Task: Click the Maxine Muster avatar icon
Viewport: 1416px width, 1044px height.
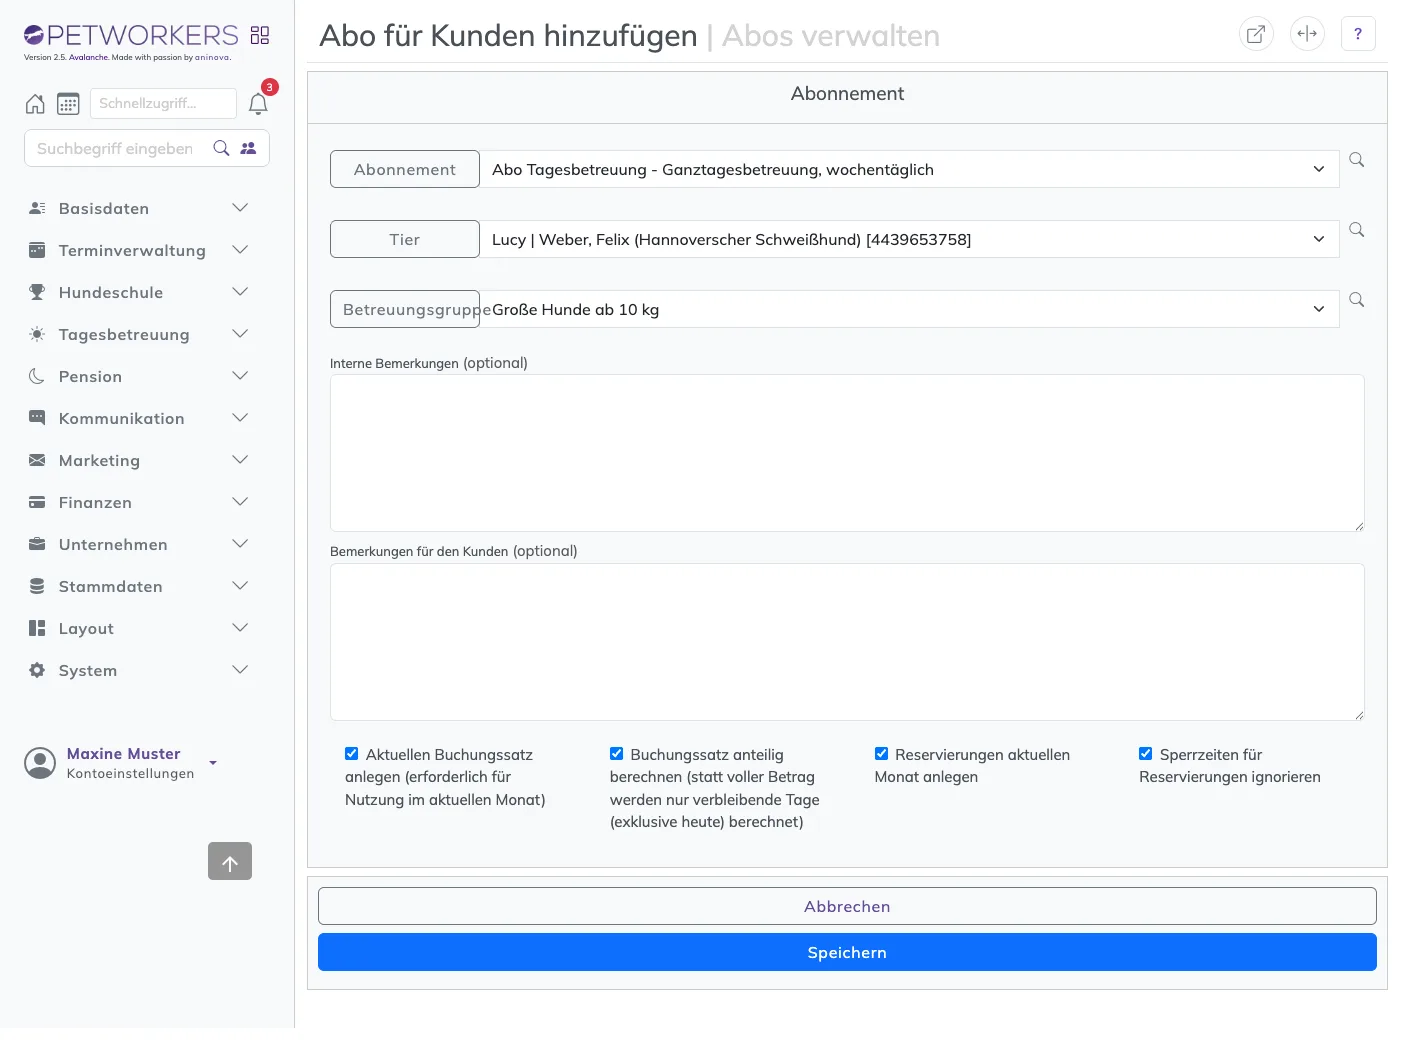Action: pos(40,763)
